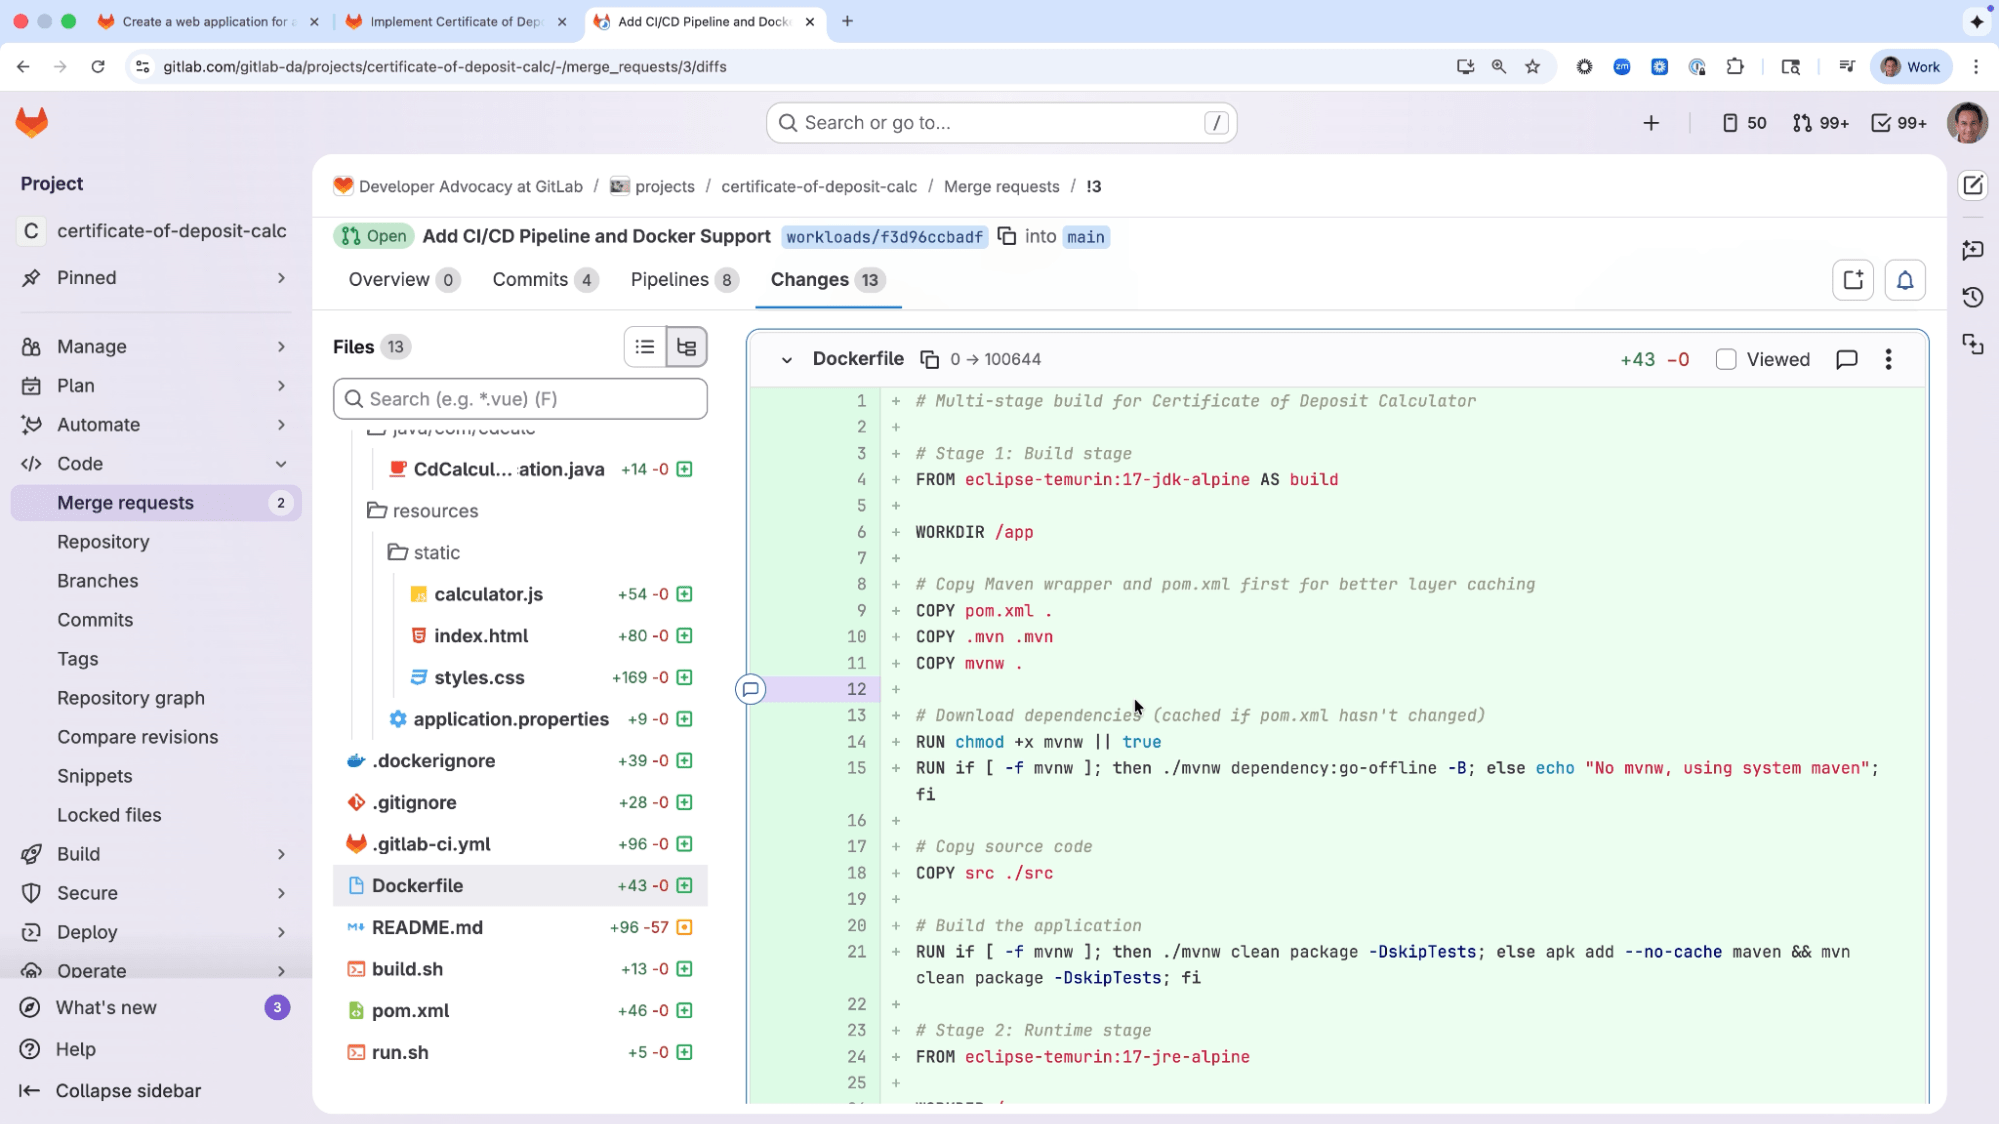Open the Pipelines tab
The image size is (1999, 1125).
point(668,280)
